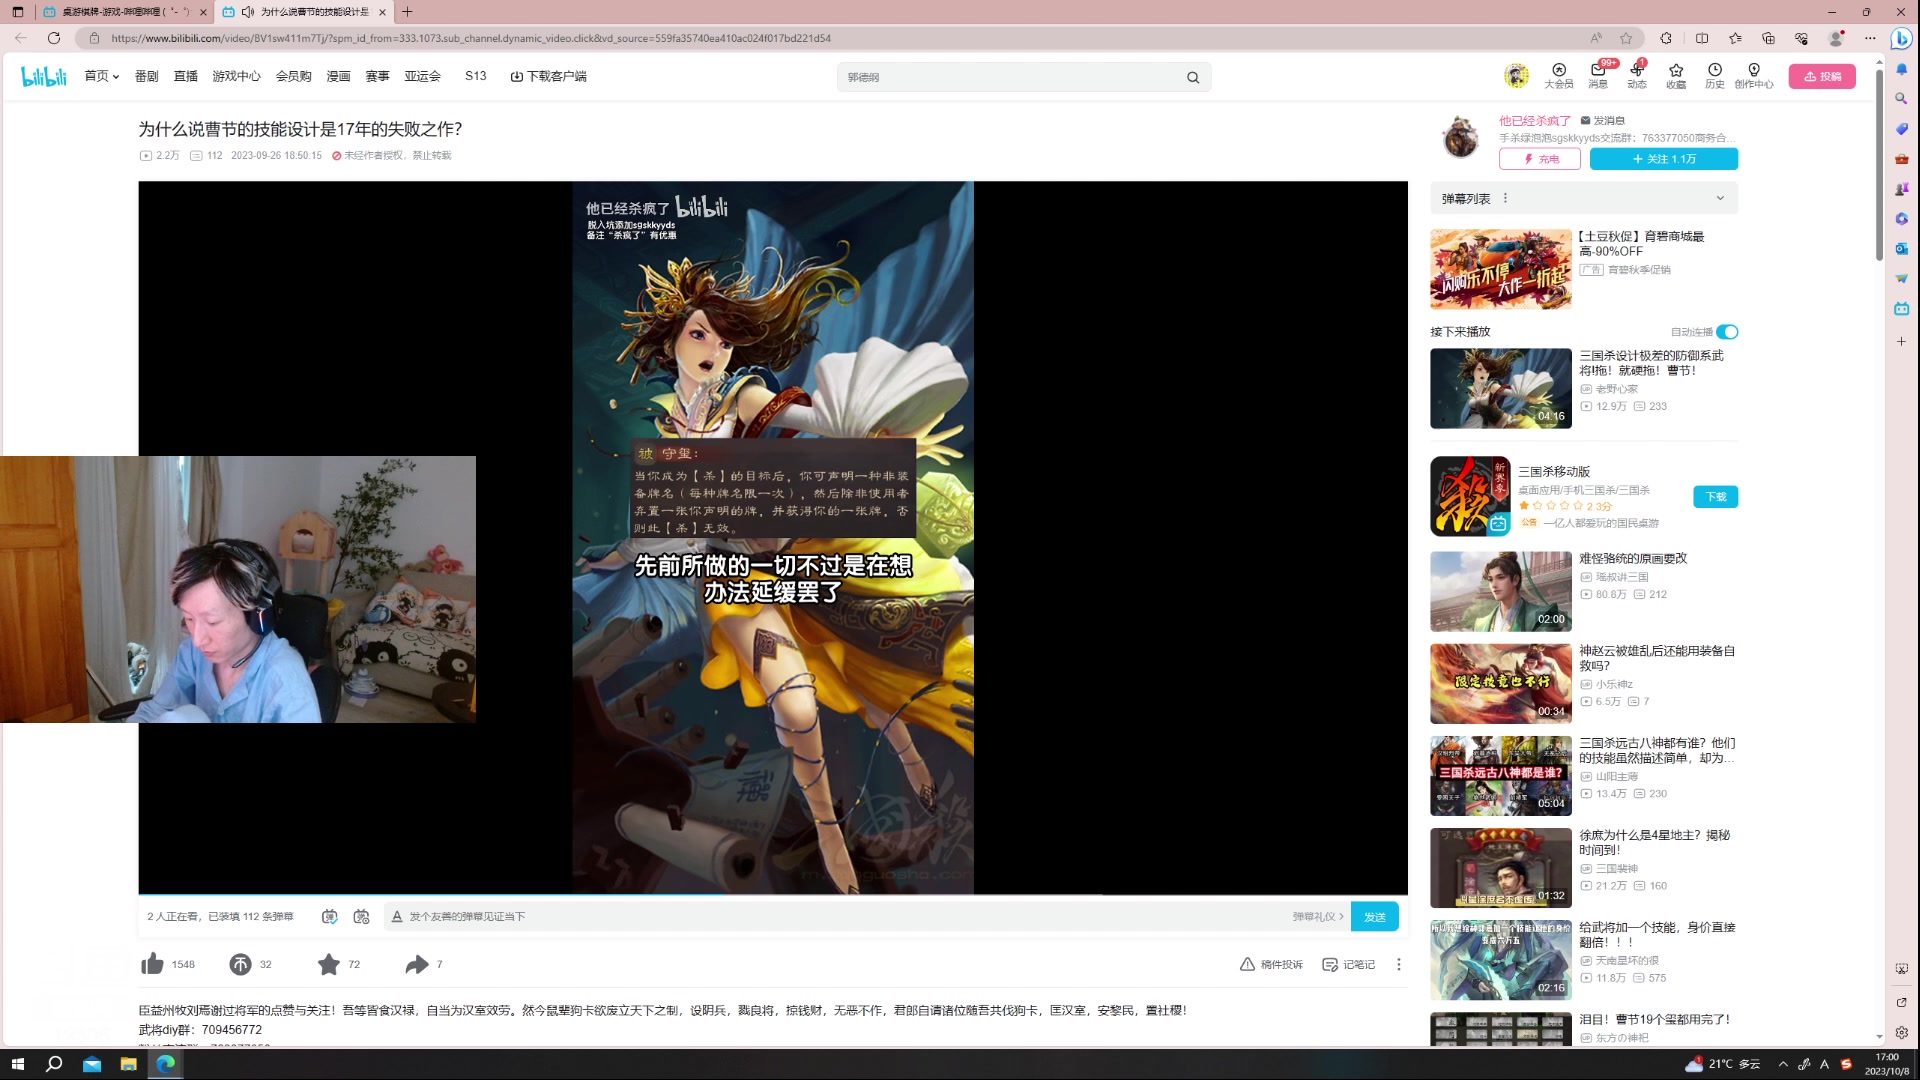Open thumbnail for 三国杀远古八神都有谁 video
Screen dimensions: 1920x1080
pyautogui.click(x=1500, y=776)
